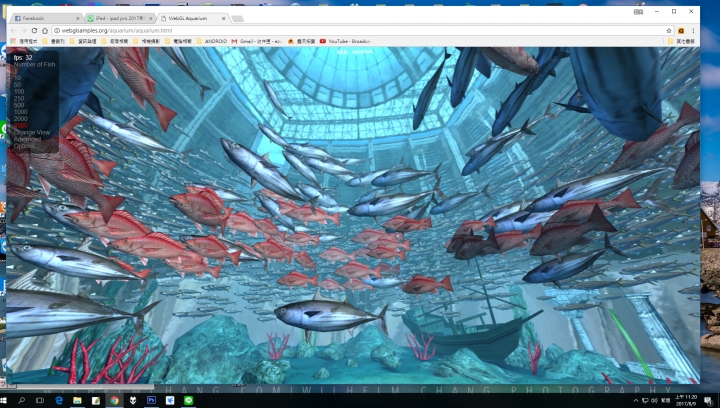Open the blue bird app in taskbar

(x=169, y=400)
